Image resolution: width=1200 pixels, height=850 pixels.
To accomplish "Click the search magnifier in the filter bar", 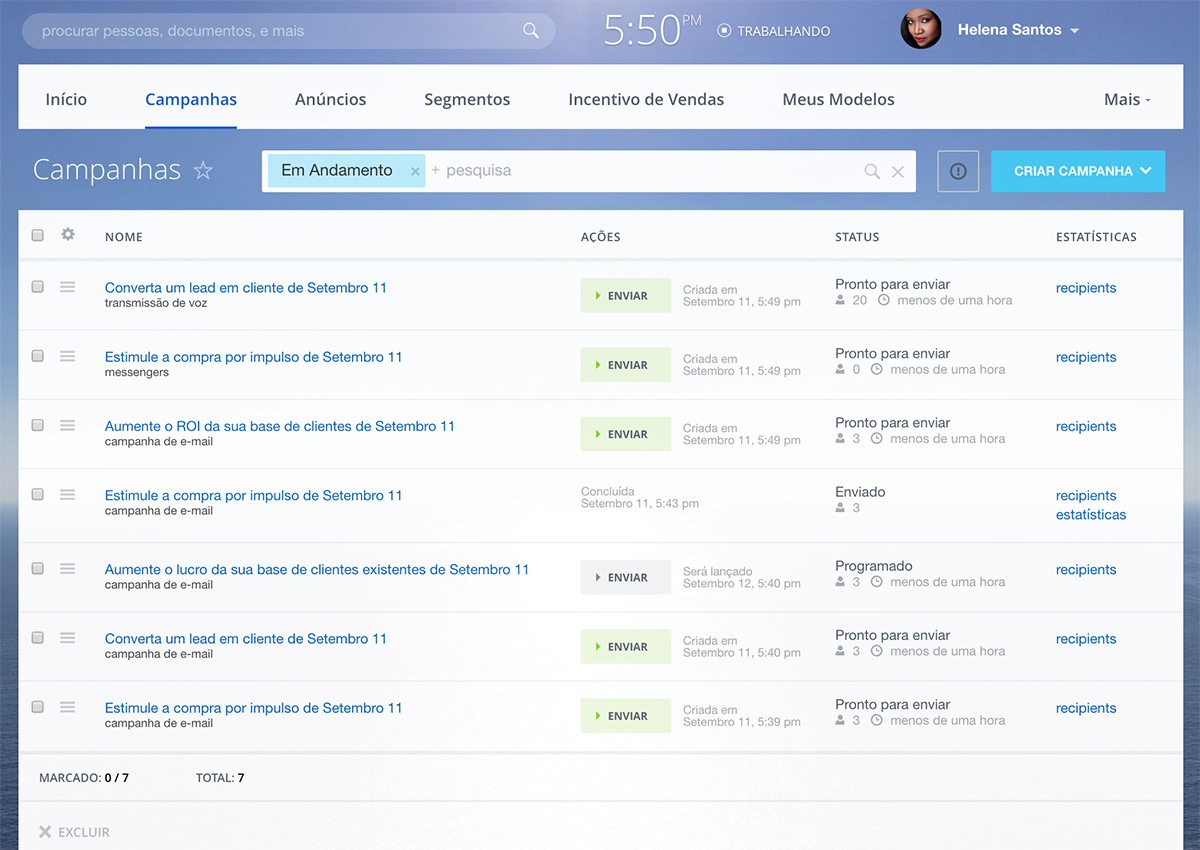I will pyautogui.click(x=872, y=172).
